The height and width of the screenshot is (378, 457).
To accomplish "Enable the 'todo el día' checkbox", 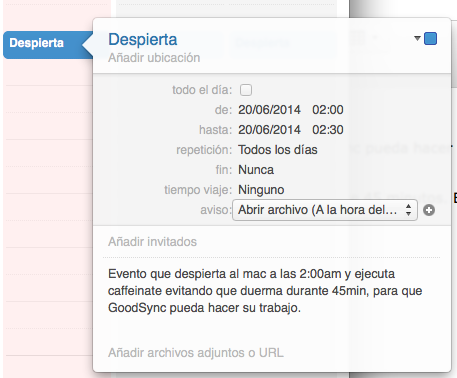I will [x=246, y=90].
